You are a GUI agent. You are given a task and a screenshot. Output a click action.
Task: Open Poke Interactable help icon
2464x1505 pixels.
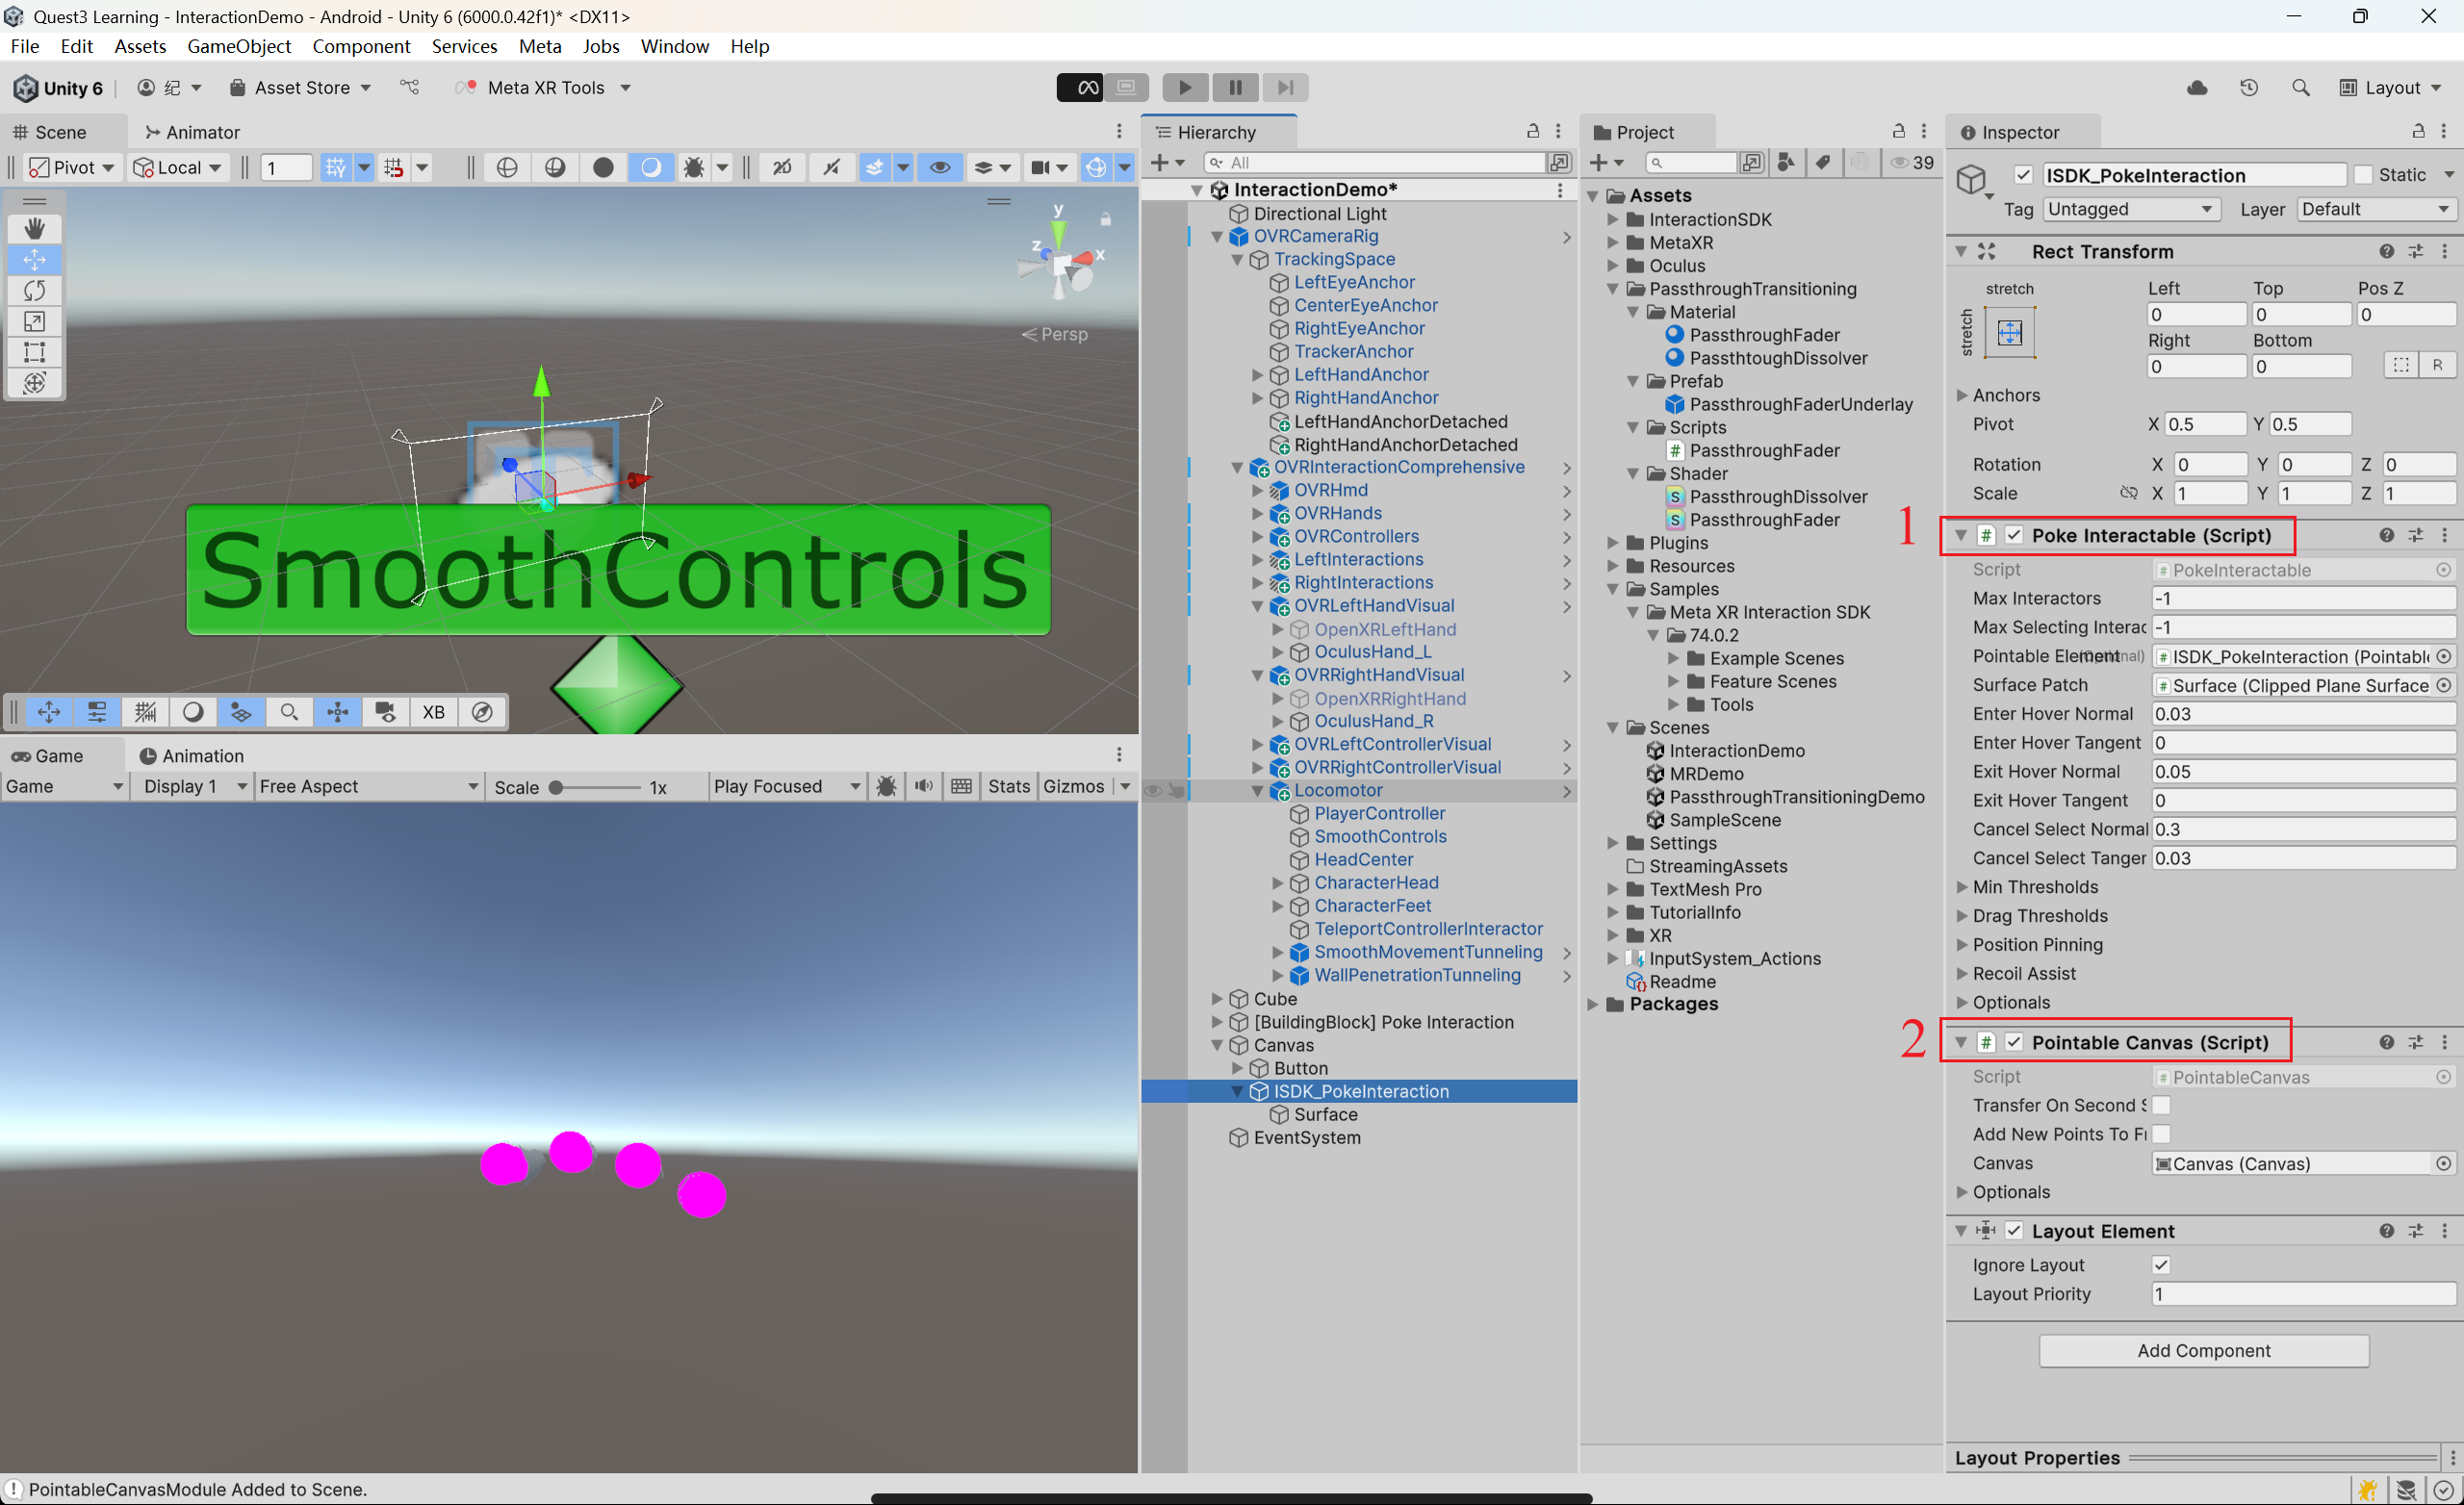pos(2387,536)
